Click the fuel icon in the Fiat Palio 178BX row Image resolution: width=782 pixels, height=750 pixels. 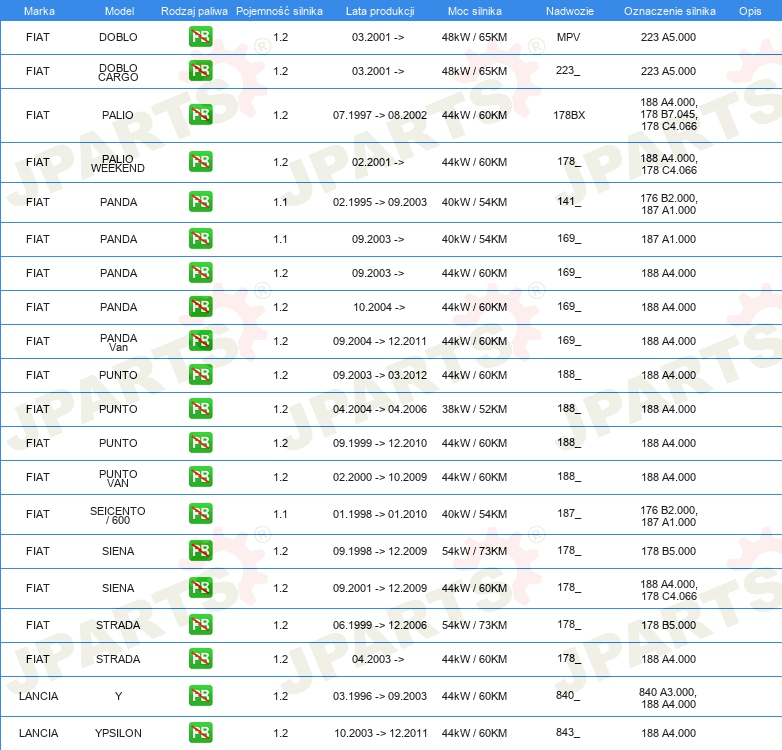coord(200,115)
